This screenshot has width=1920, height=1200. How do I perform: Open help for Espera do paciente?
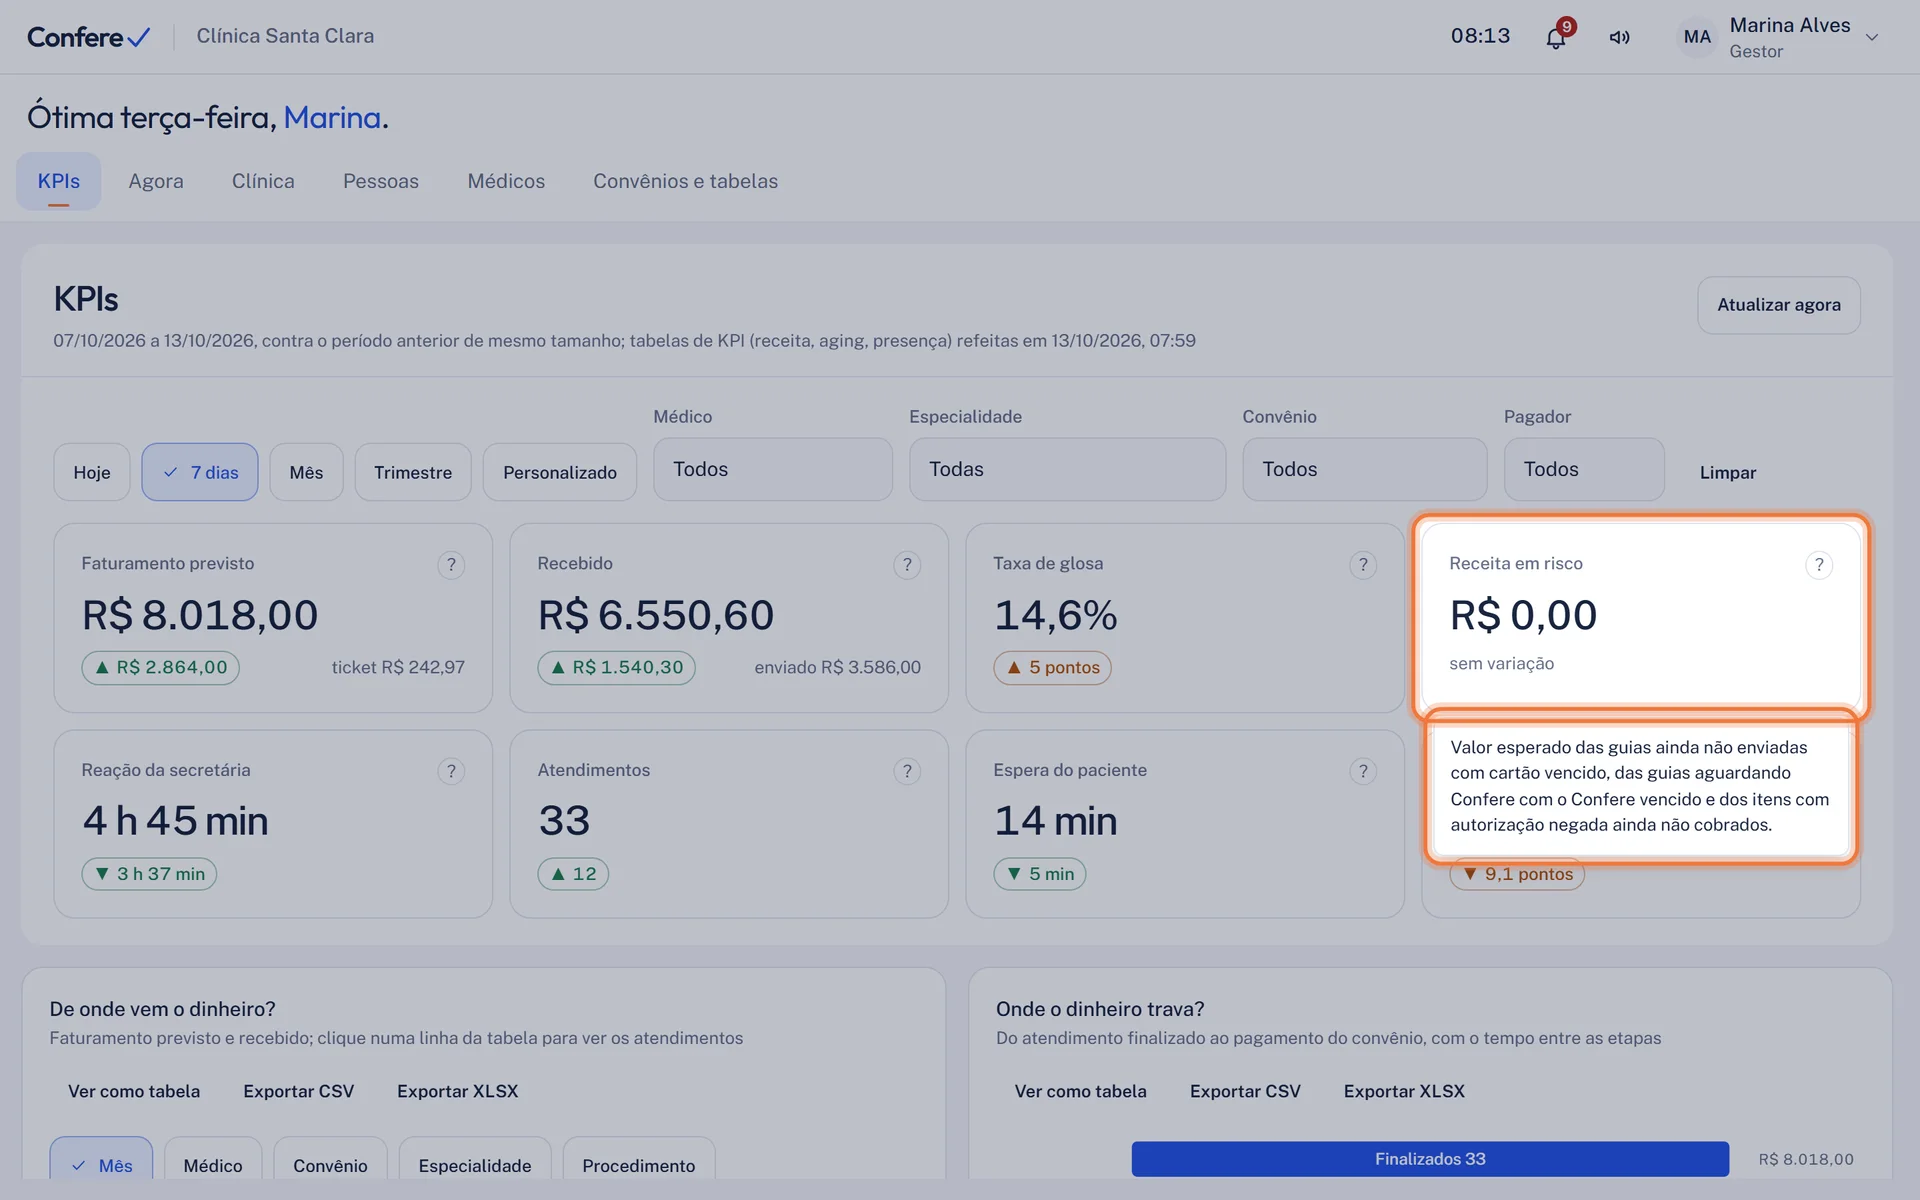pos(1363,771)
